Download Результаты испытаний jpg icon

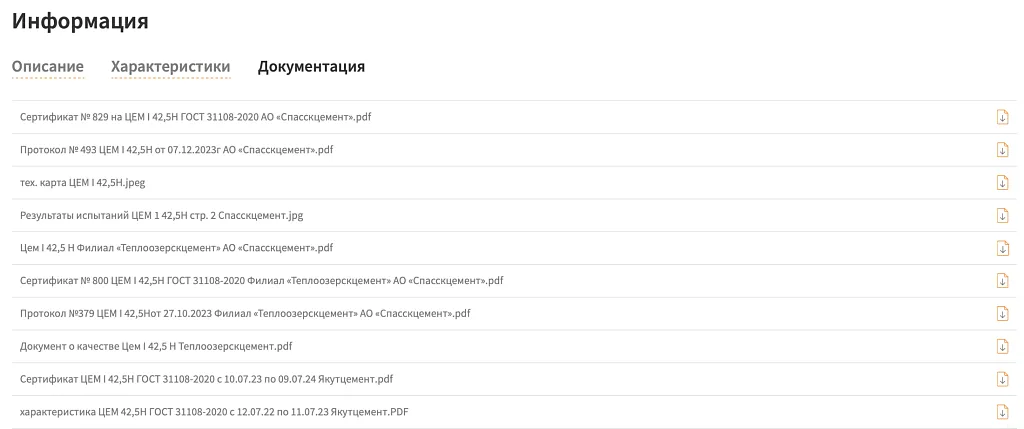pyautogui.click(x=1002, y=215)
